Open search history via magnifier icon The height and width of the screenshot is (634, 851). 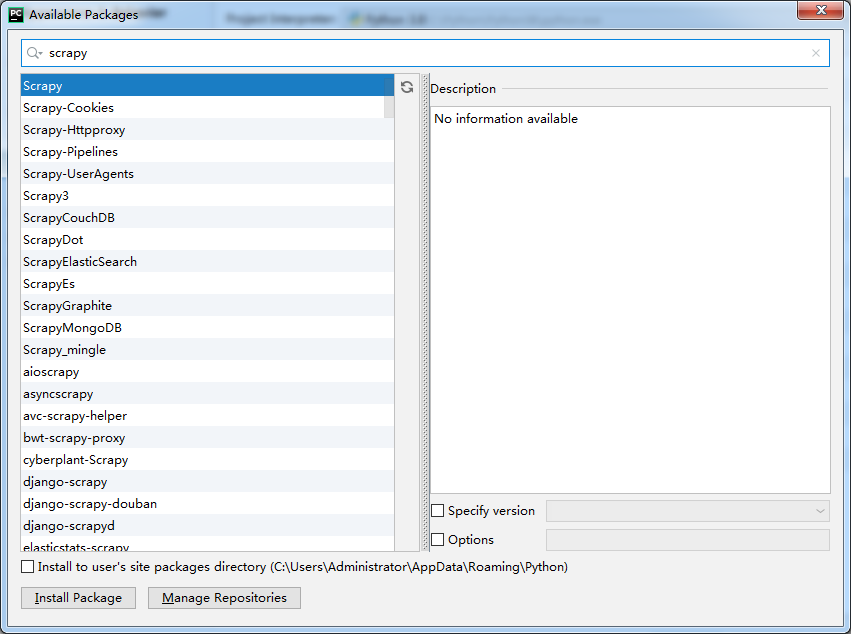[x=35, y=53]
